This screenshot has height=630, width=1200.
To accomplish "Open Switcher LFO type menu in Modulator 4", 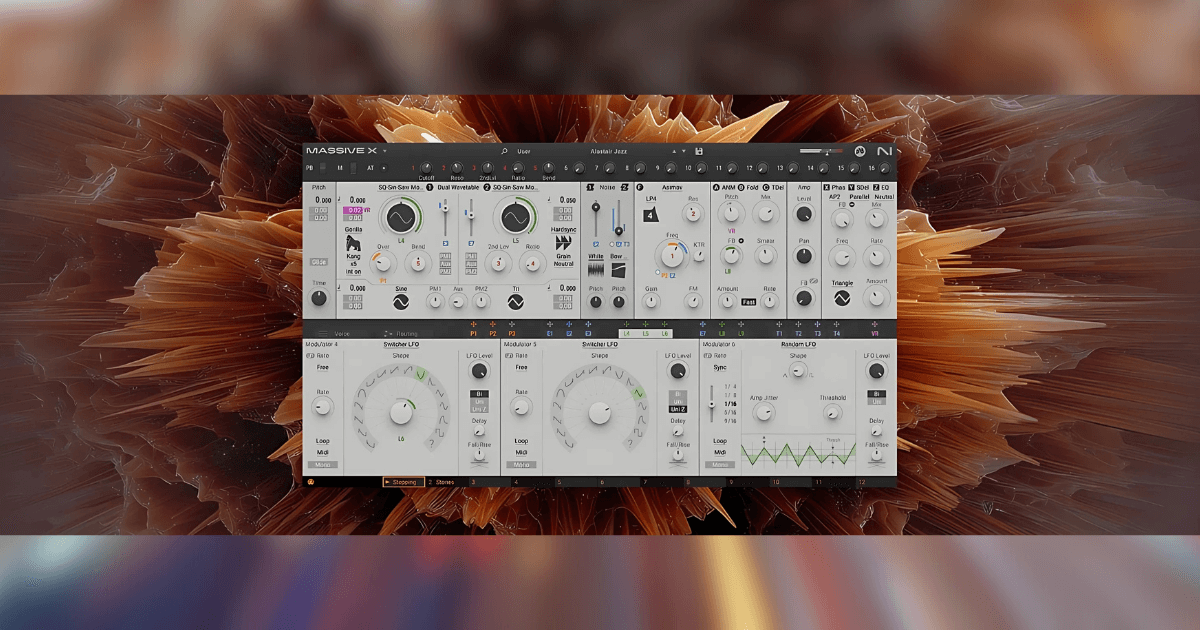I will pos(400,343).
